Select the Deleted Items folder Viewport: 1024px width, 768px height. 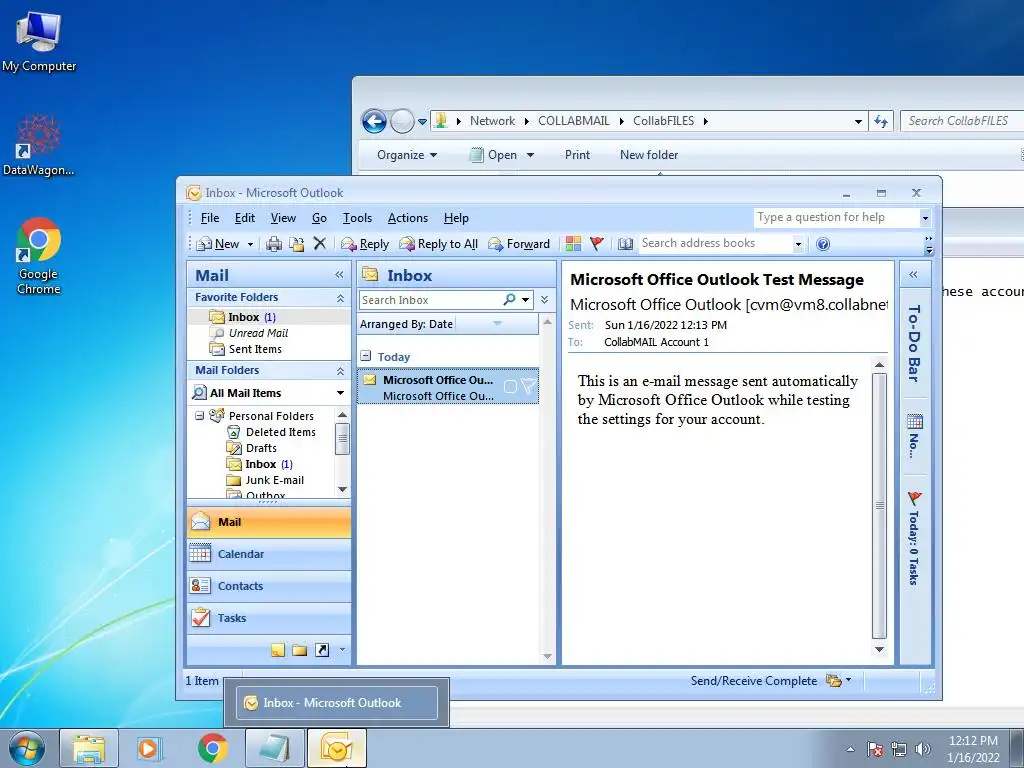[281, 432]
